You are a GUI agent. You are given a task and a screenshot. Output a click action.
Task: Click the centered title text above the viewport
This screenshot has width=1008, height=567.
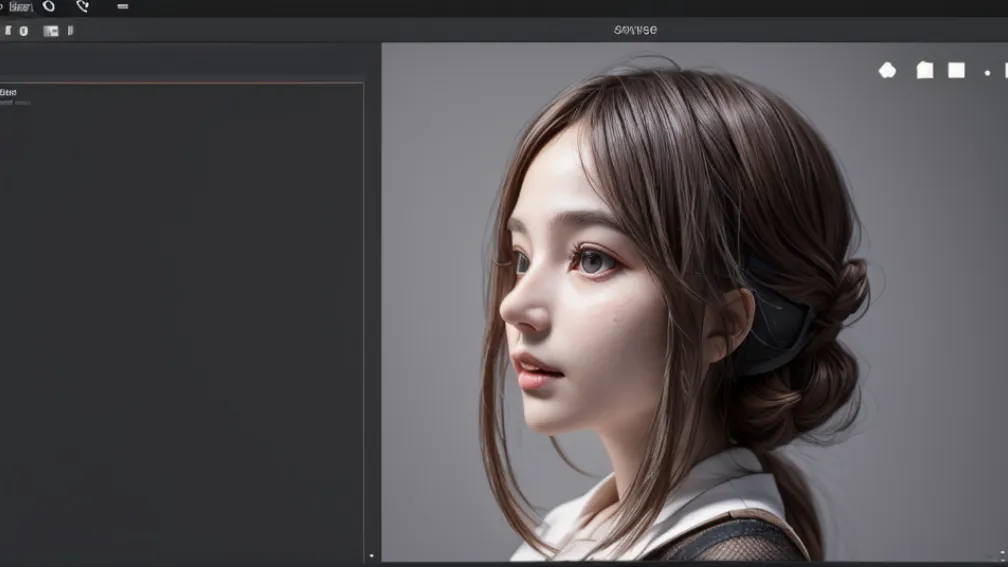(x=635, y=30)
